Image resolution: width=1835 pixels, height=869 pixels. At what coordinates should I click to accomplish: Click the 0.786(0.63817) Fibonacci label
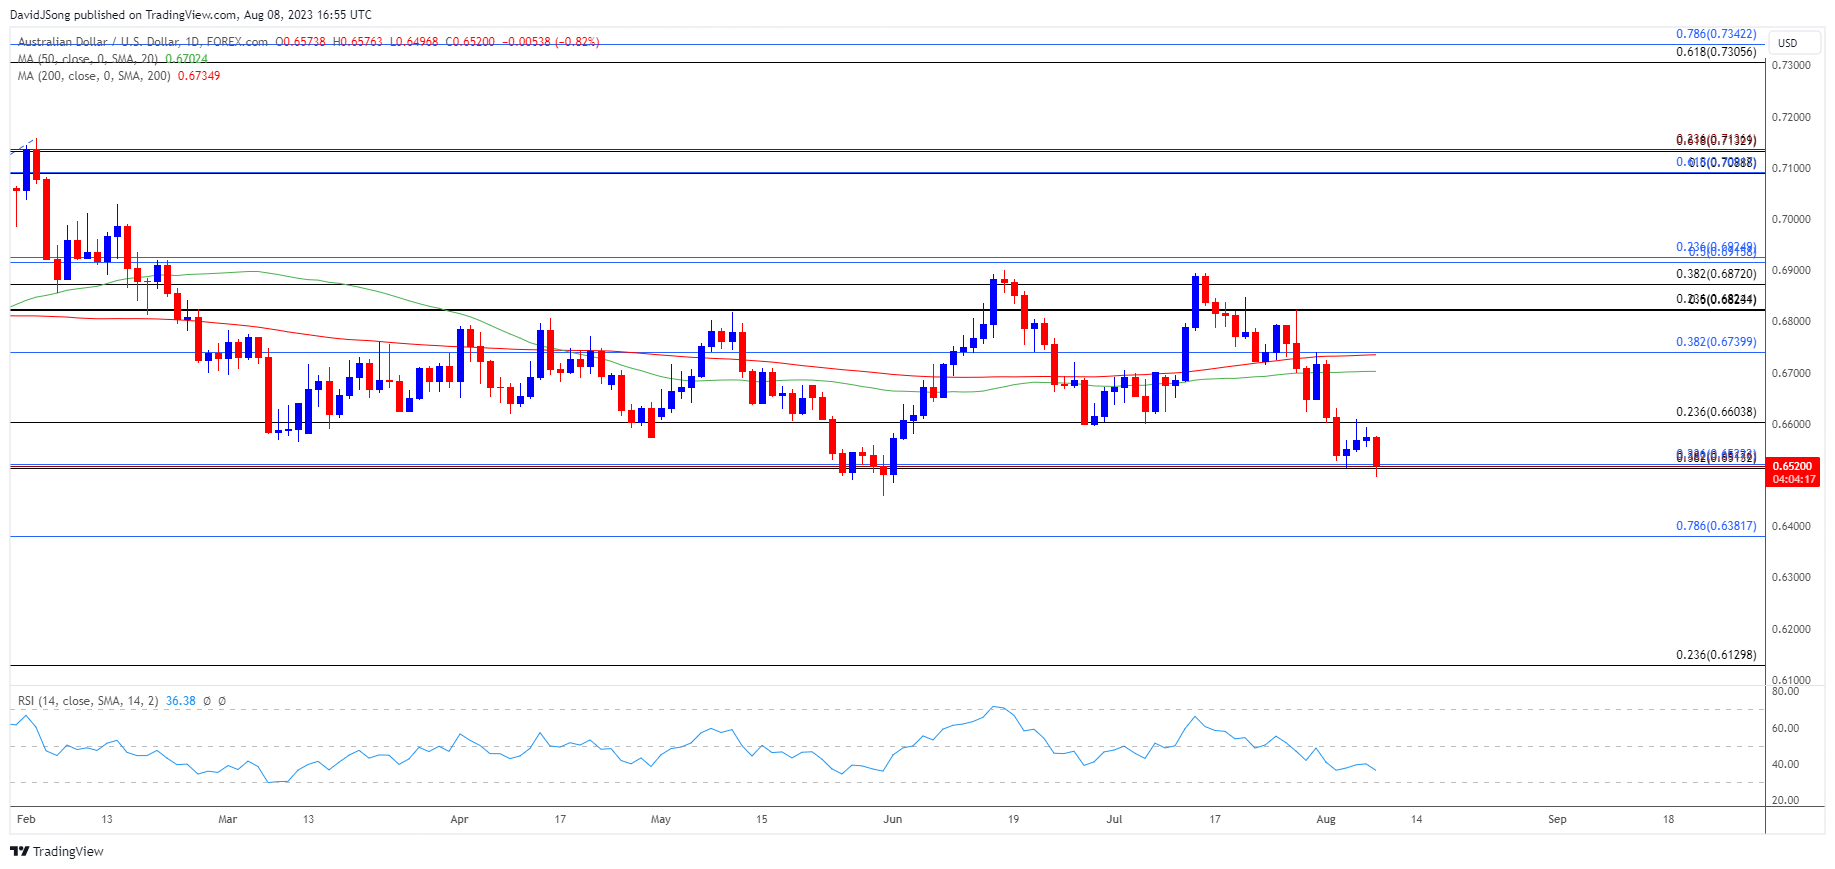click(1716, 526)
